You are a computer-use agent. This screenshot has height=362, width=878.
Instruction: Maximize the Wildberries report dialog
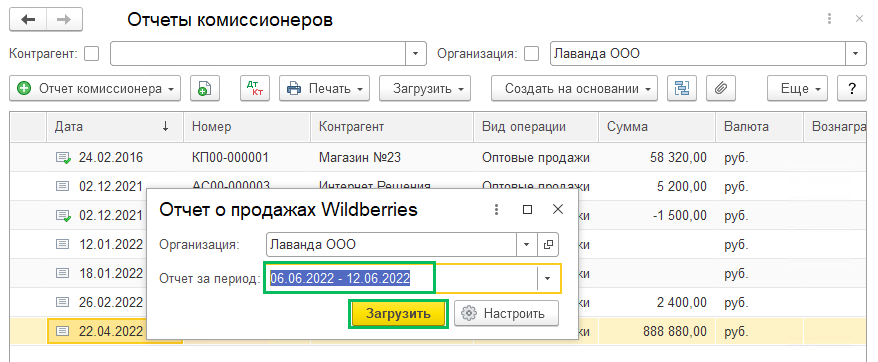[x=527, y=210]
